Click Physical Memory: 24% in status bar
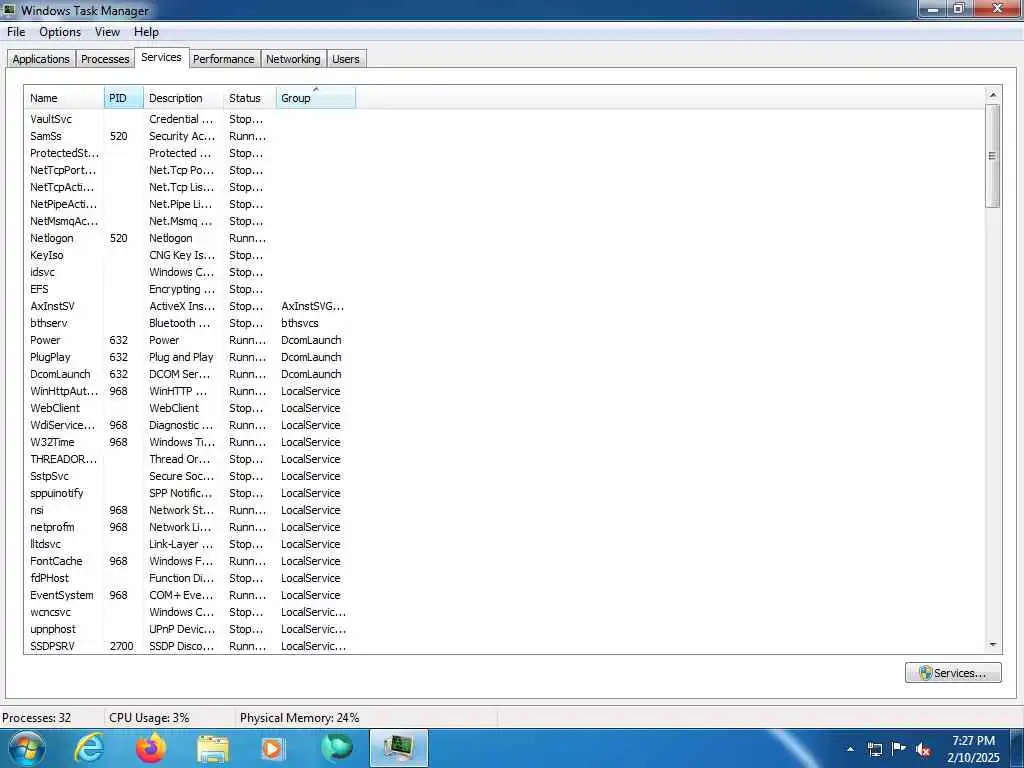This screenshot has height=768, width=1024. tap(299, 718)
